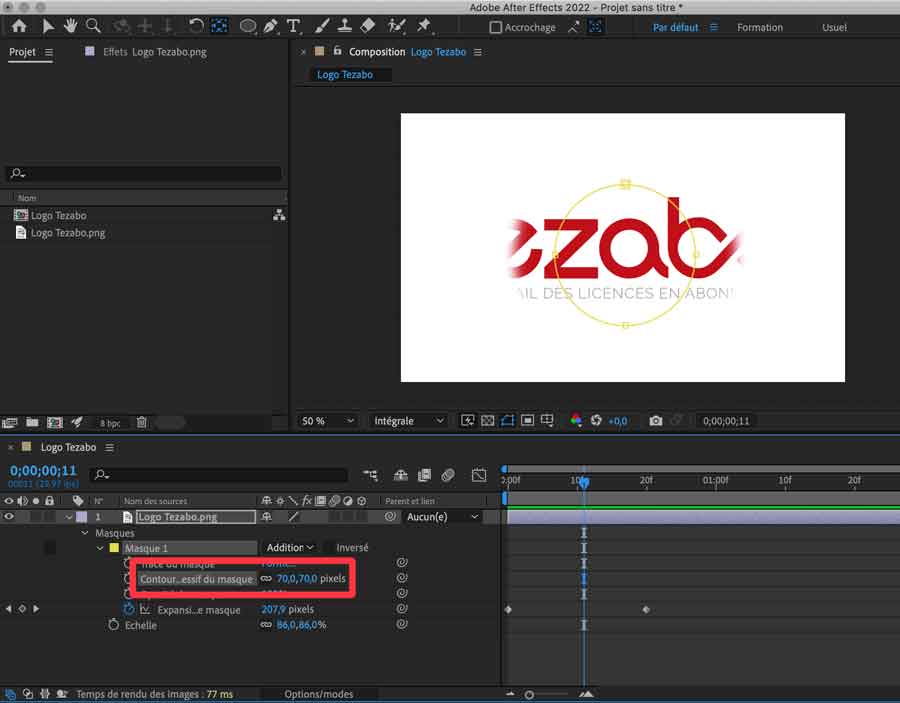Toggle constrain link on Echelle values
The width and height of the screenshot is (900, 703).
click(266, 624)
